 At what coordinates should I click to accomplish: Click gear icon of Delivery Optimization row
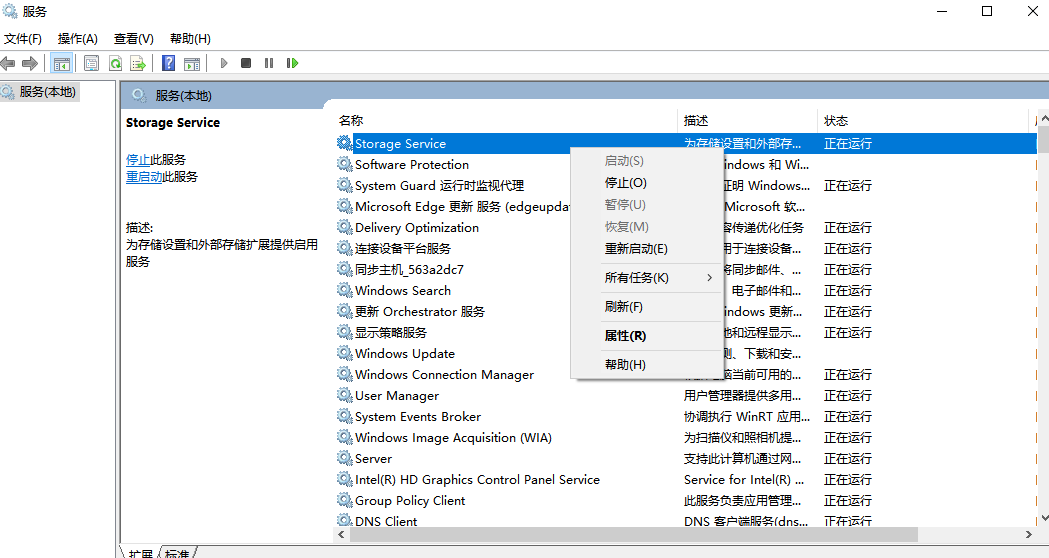345,227
